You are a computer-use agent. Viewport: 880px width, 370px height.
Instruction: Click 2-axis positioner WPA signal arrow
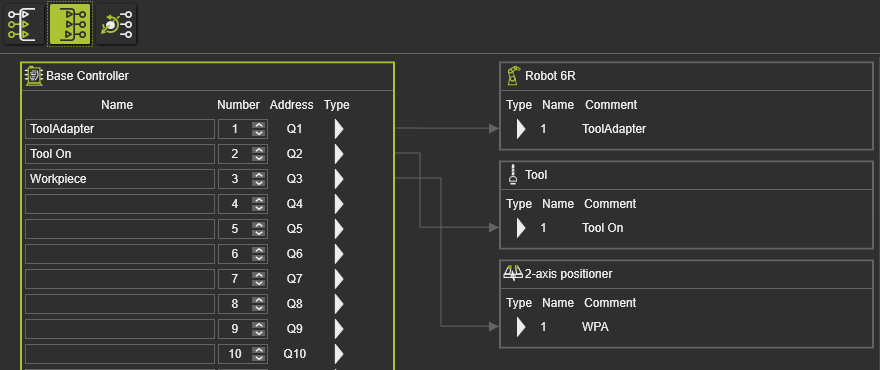[521, 326]
